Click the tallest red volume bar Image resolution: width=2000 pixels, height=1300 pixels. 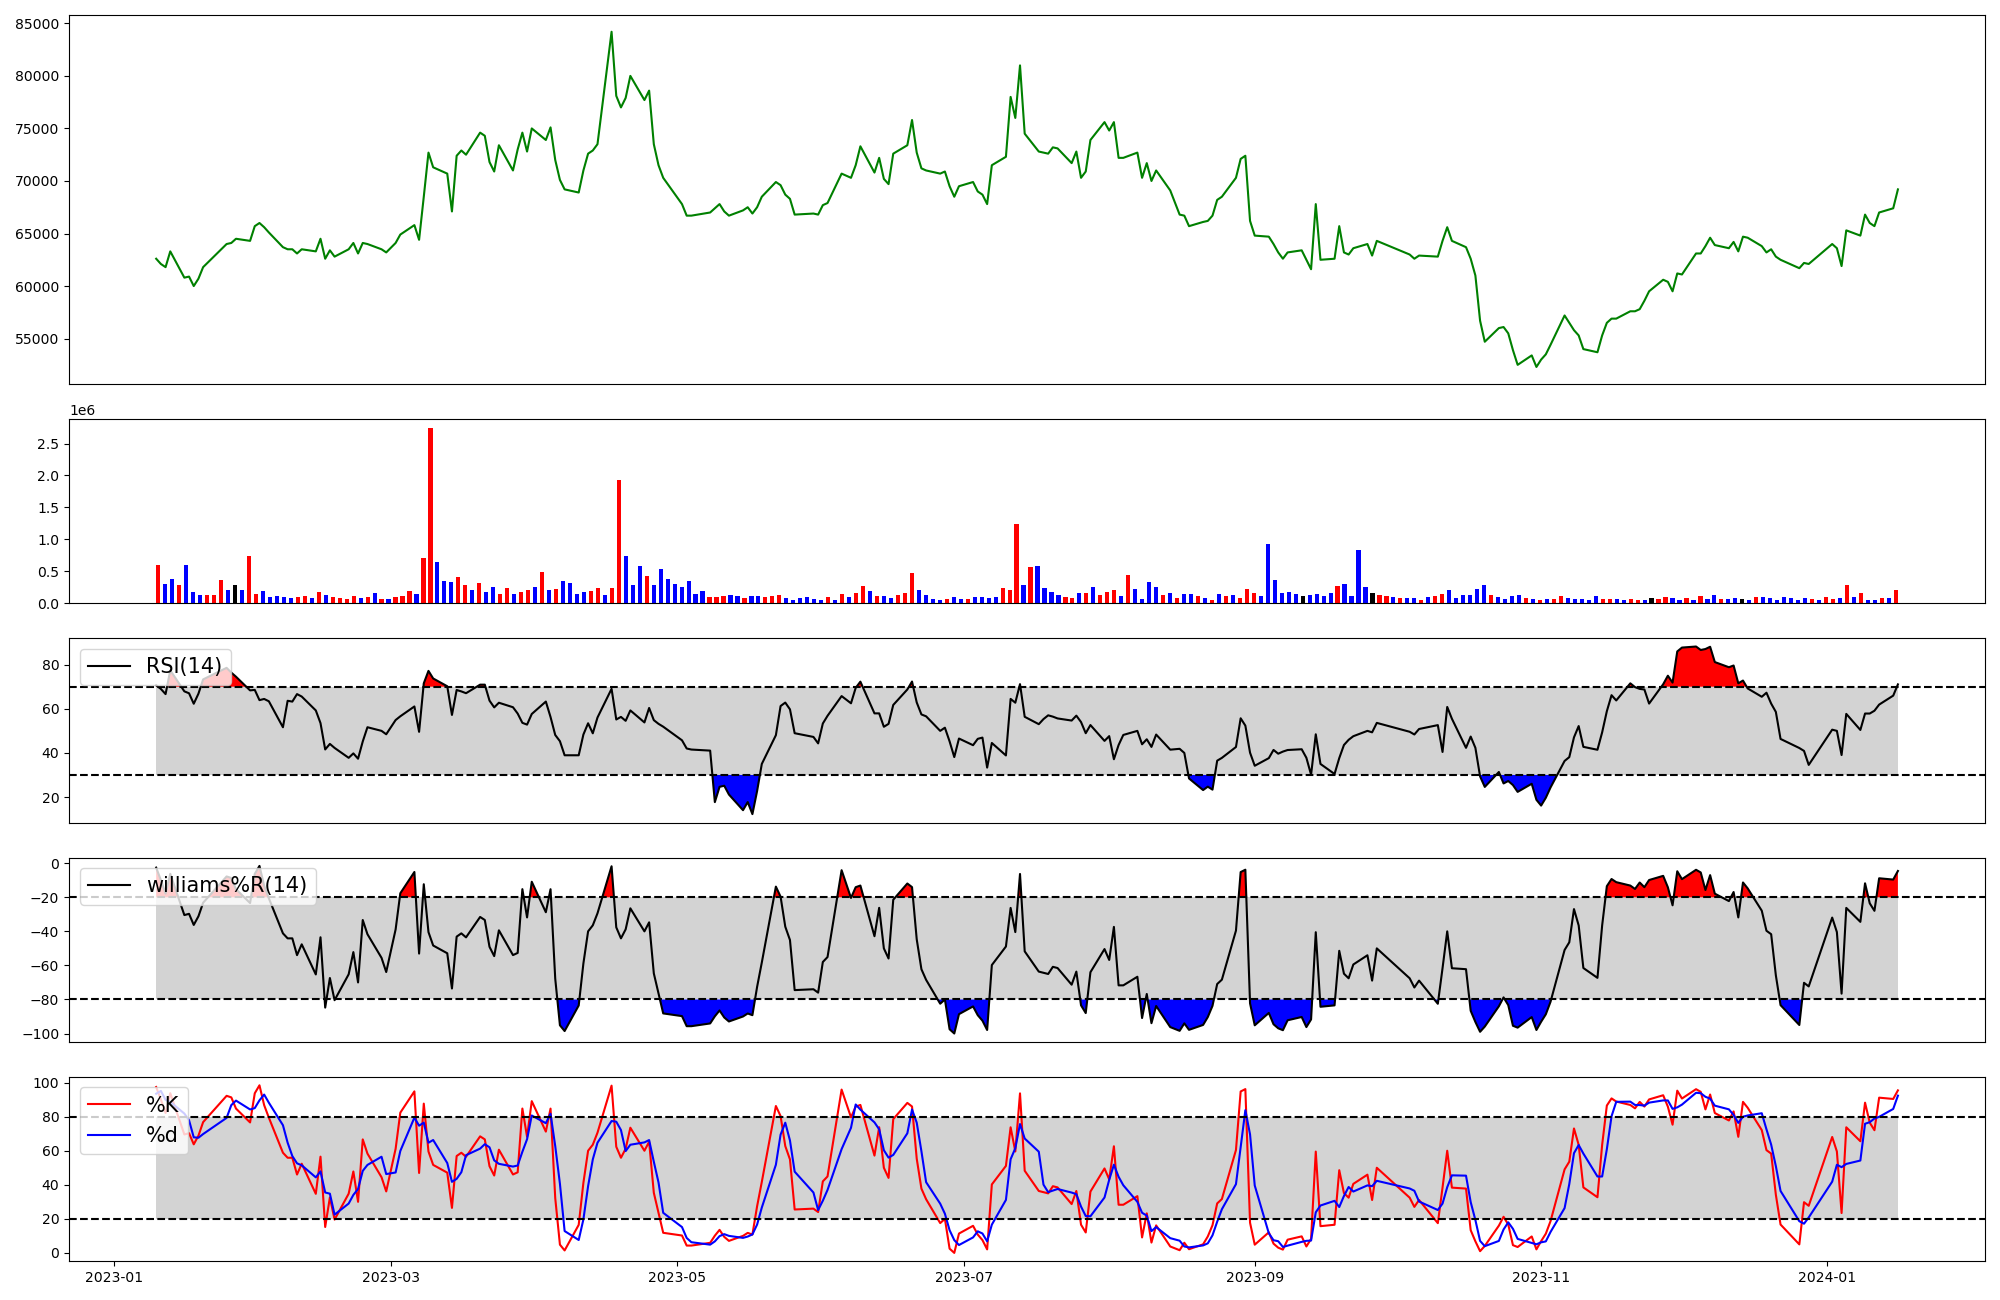430,515
